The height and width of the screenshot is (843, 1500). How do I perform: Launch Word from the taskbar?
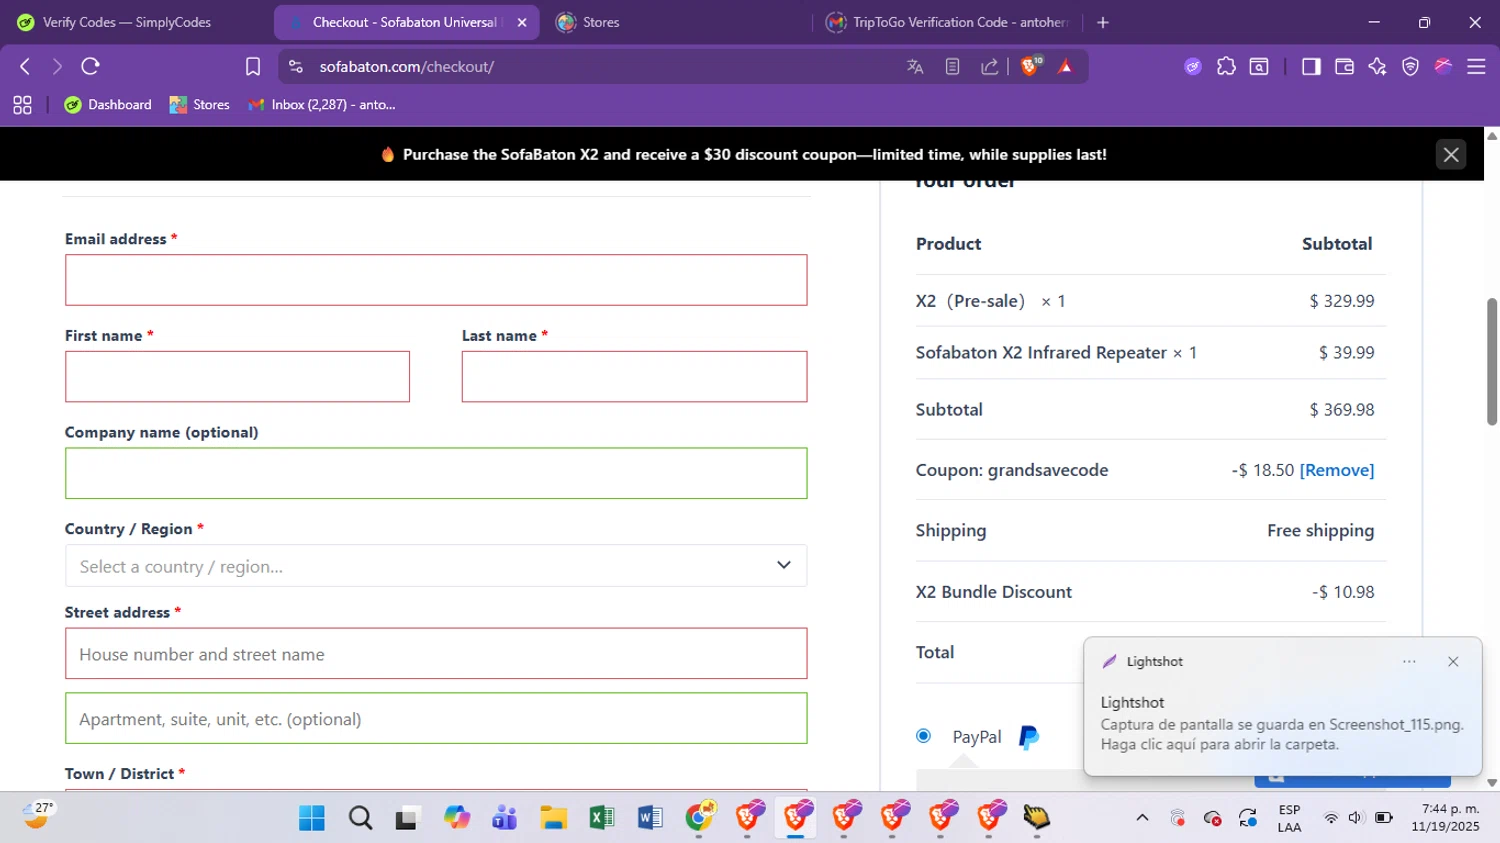coord(650,818)
